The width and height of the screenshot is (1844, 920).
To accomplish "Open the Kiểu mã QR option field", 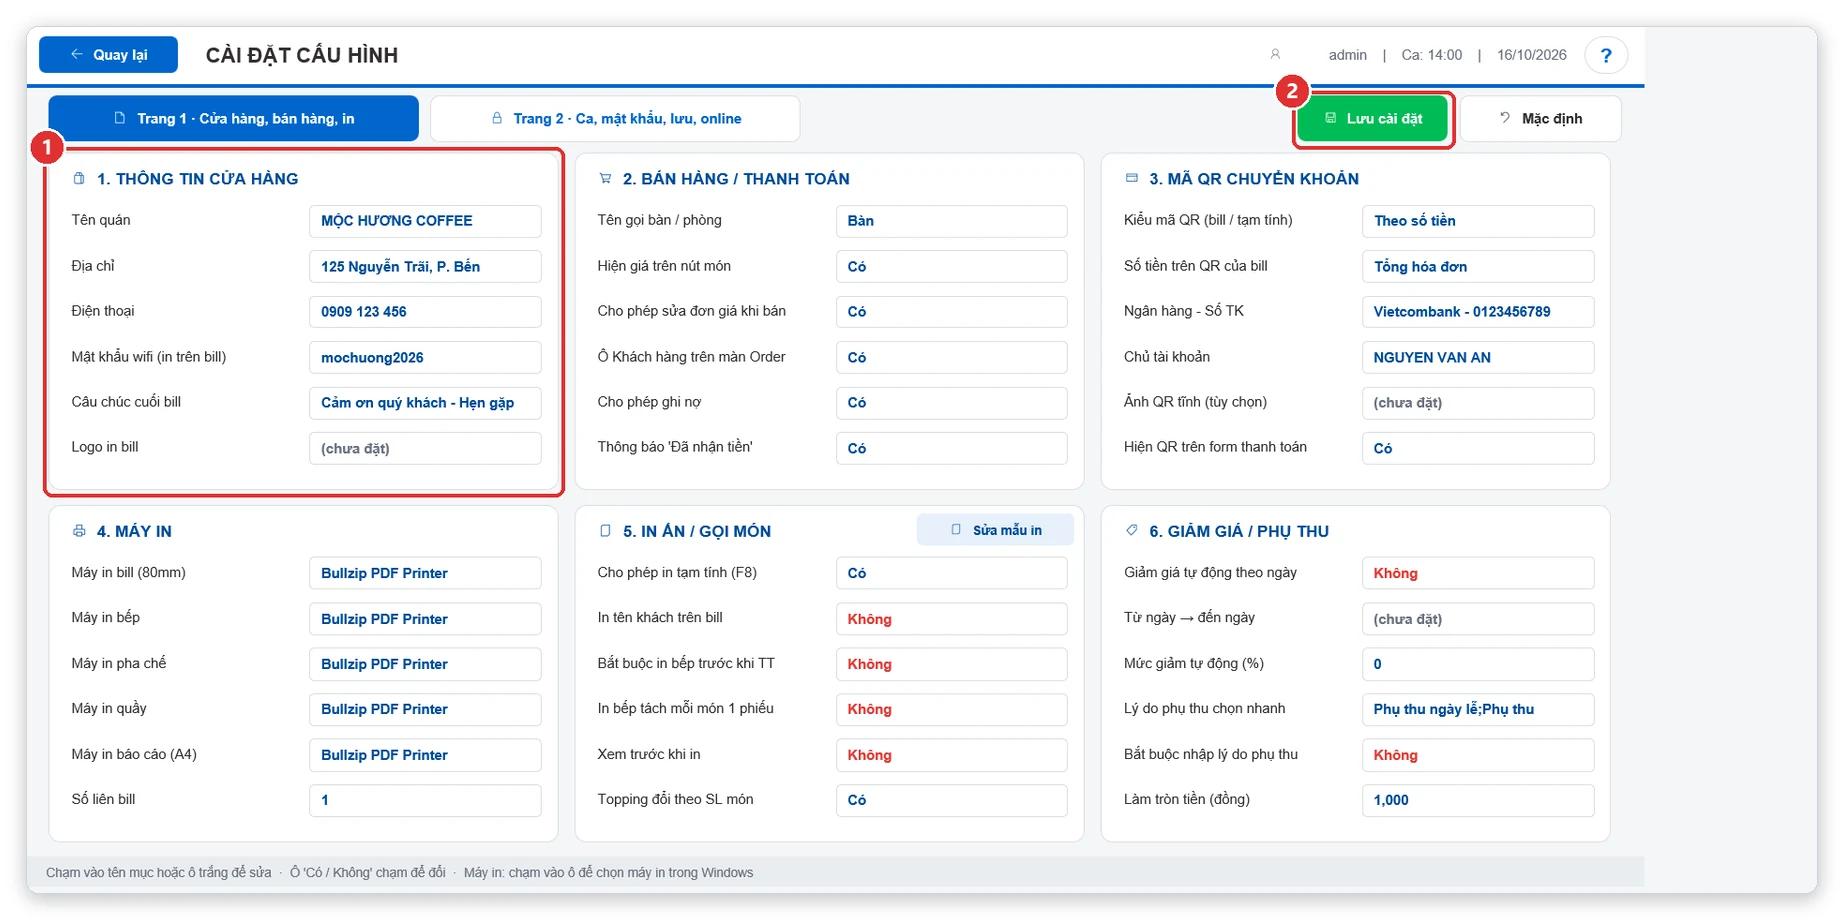I will point(1478,221).
